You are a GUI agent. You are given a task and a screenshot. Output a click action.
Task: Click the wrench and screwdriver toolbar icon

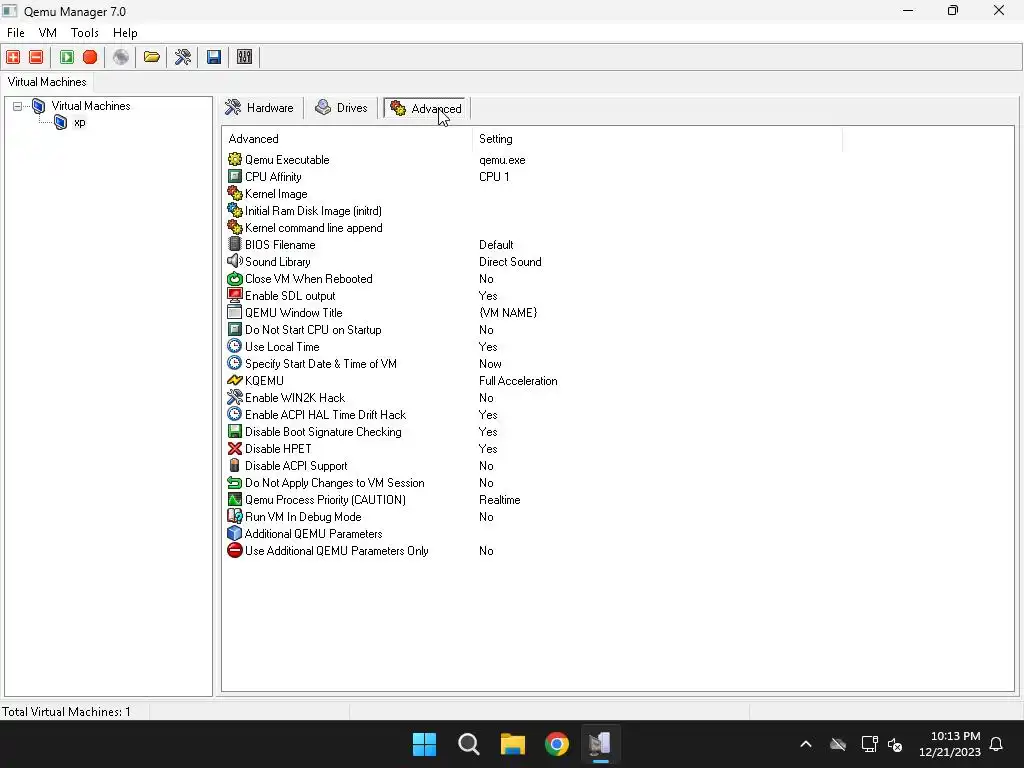183,57
